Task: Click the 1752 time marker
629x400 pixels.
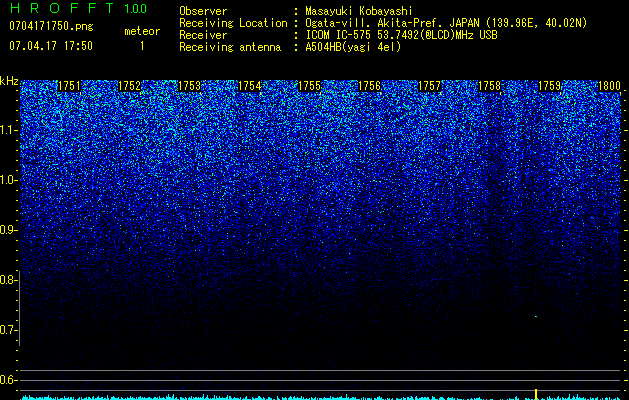Action: (130, 86)
